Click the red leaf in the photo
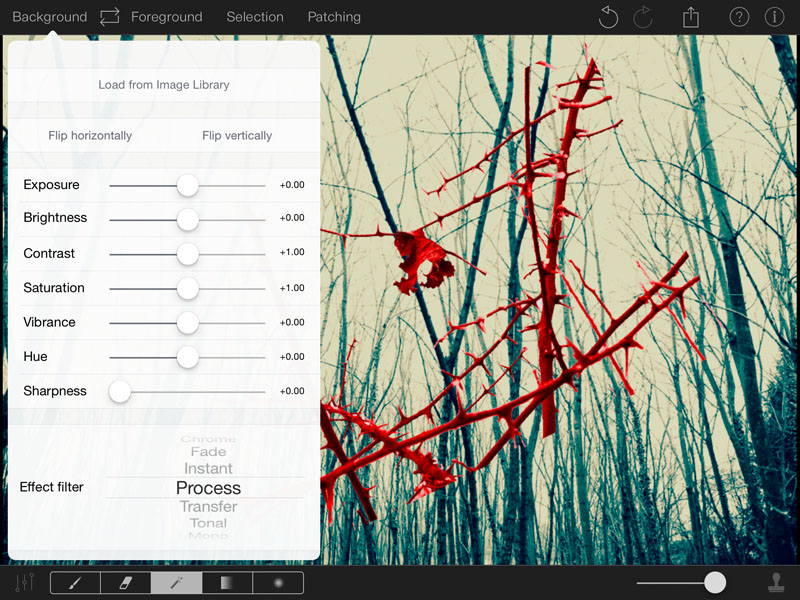Viewport: 800px width, 600px height. [x=422, y=260]
